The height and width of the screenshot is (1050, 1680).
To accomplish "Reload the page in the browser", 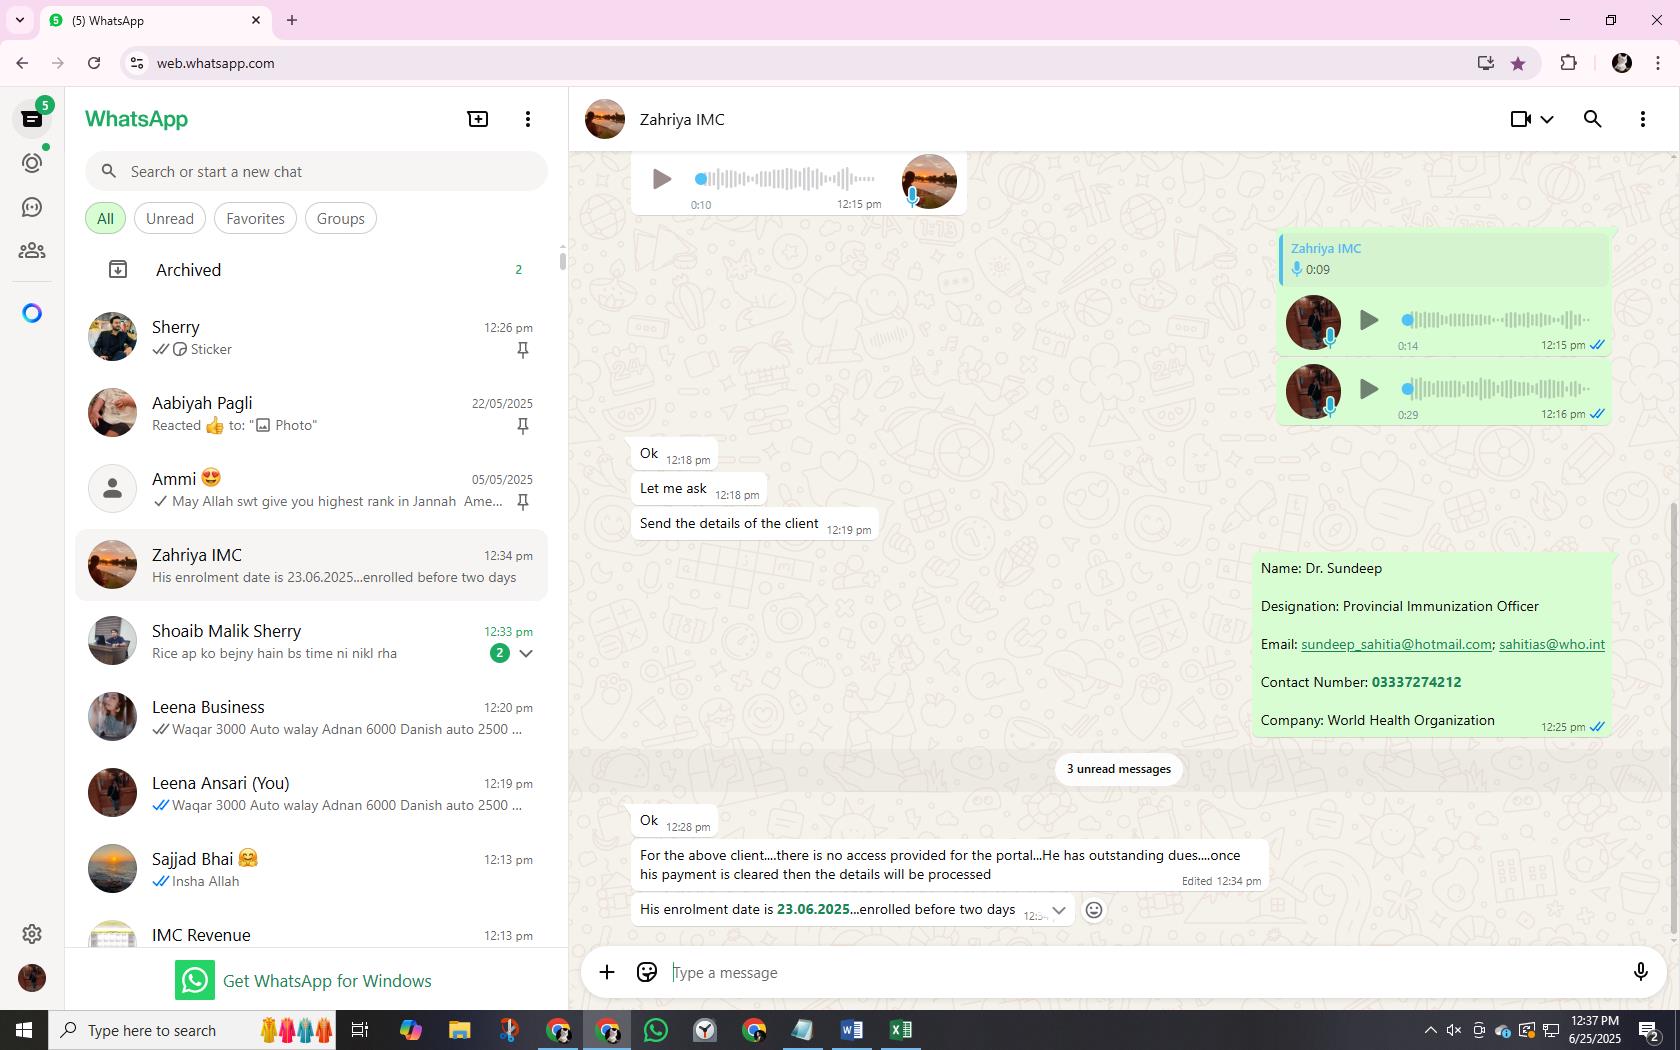I will (x=94, y=63).
